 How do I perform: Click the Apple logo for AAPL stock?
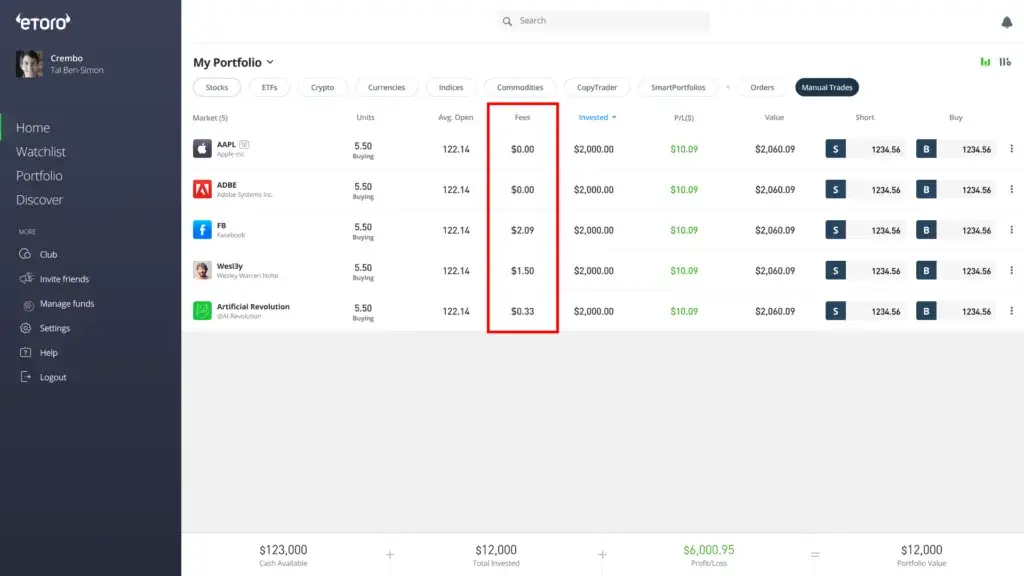pyautogui.click(x=203, y=147)
